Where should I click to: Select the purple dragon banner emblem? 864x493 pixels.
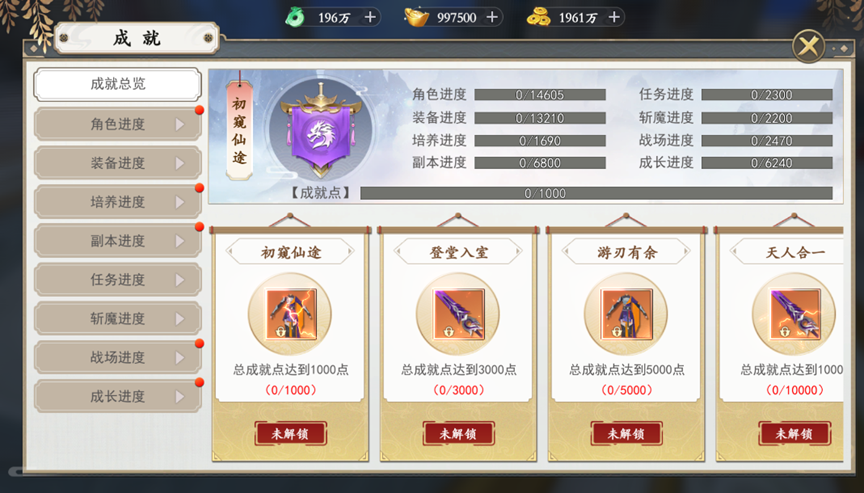point(321,130)
